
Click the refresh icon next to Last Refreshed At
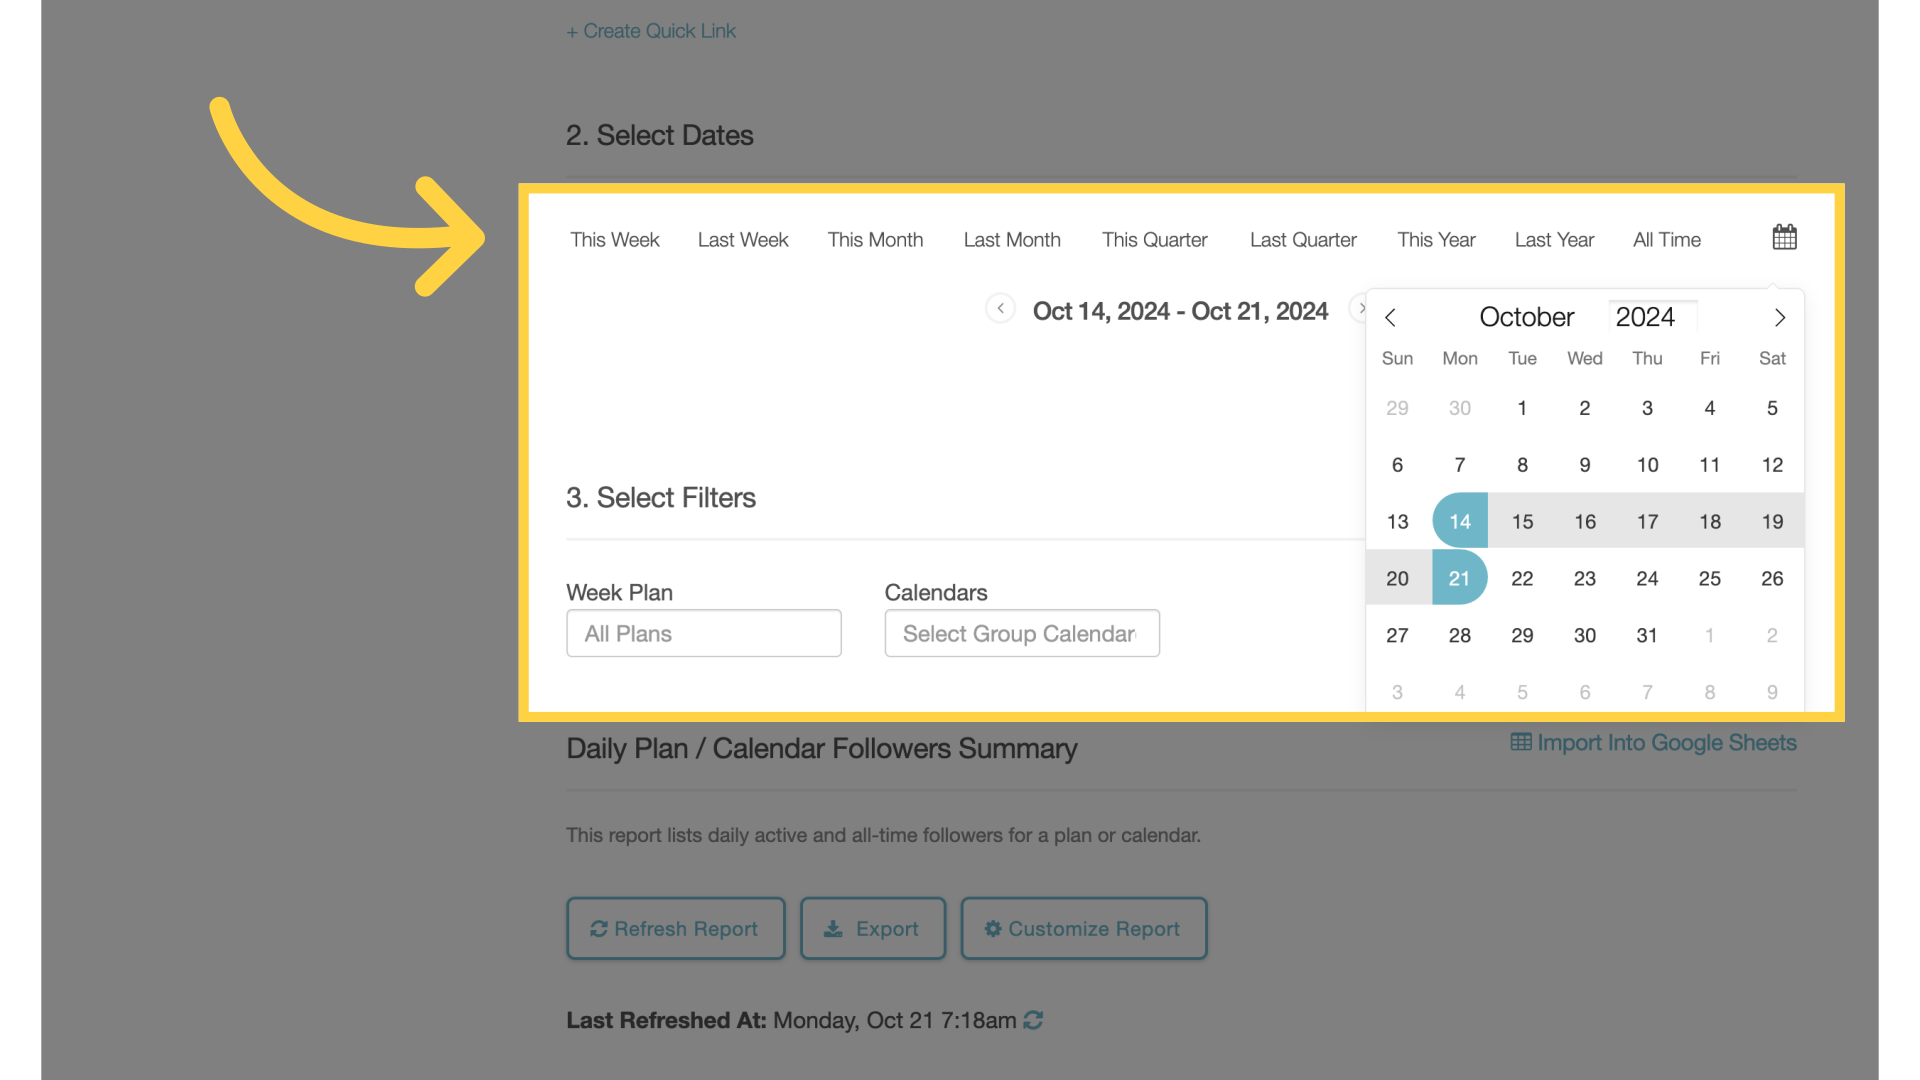tap(1033, 1019)
